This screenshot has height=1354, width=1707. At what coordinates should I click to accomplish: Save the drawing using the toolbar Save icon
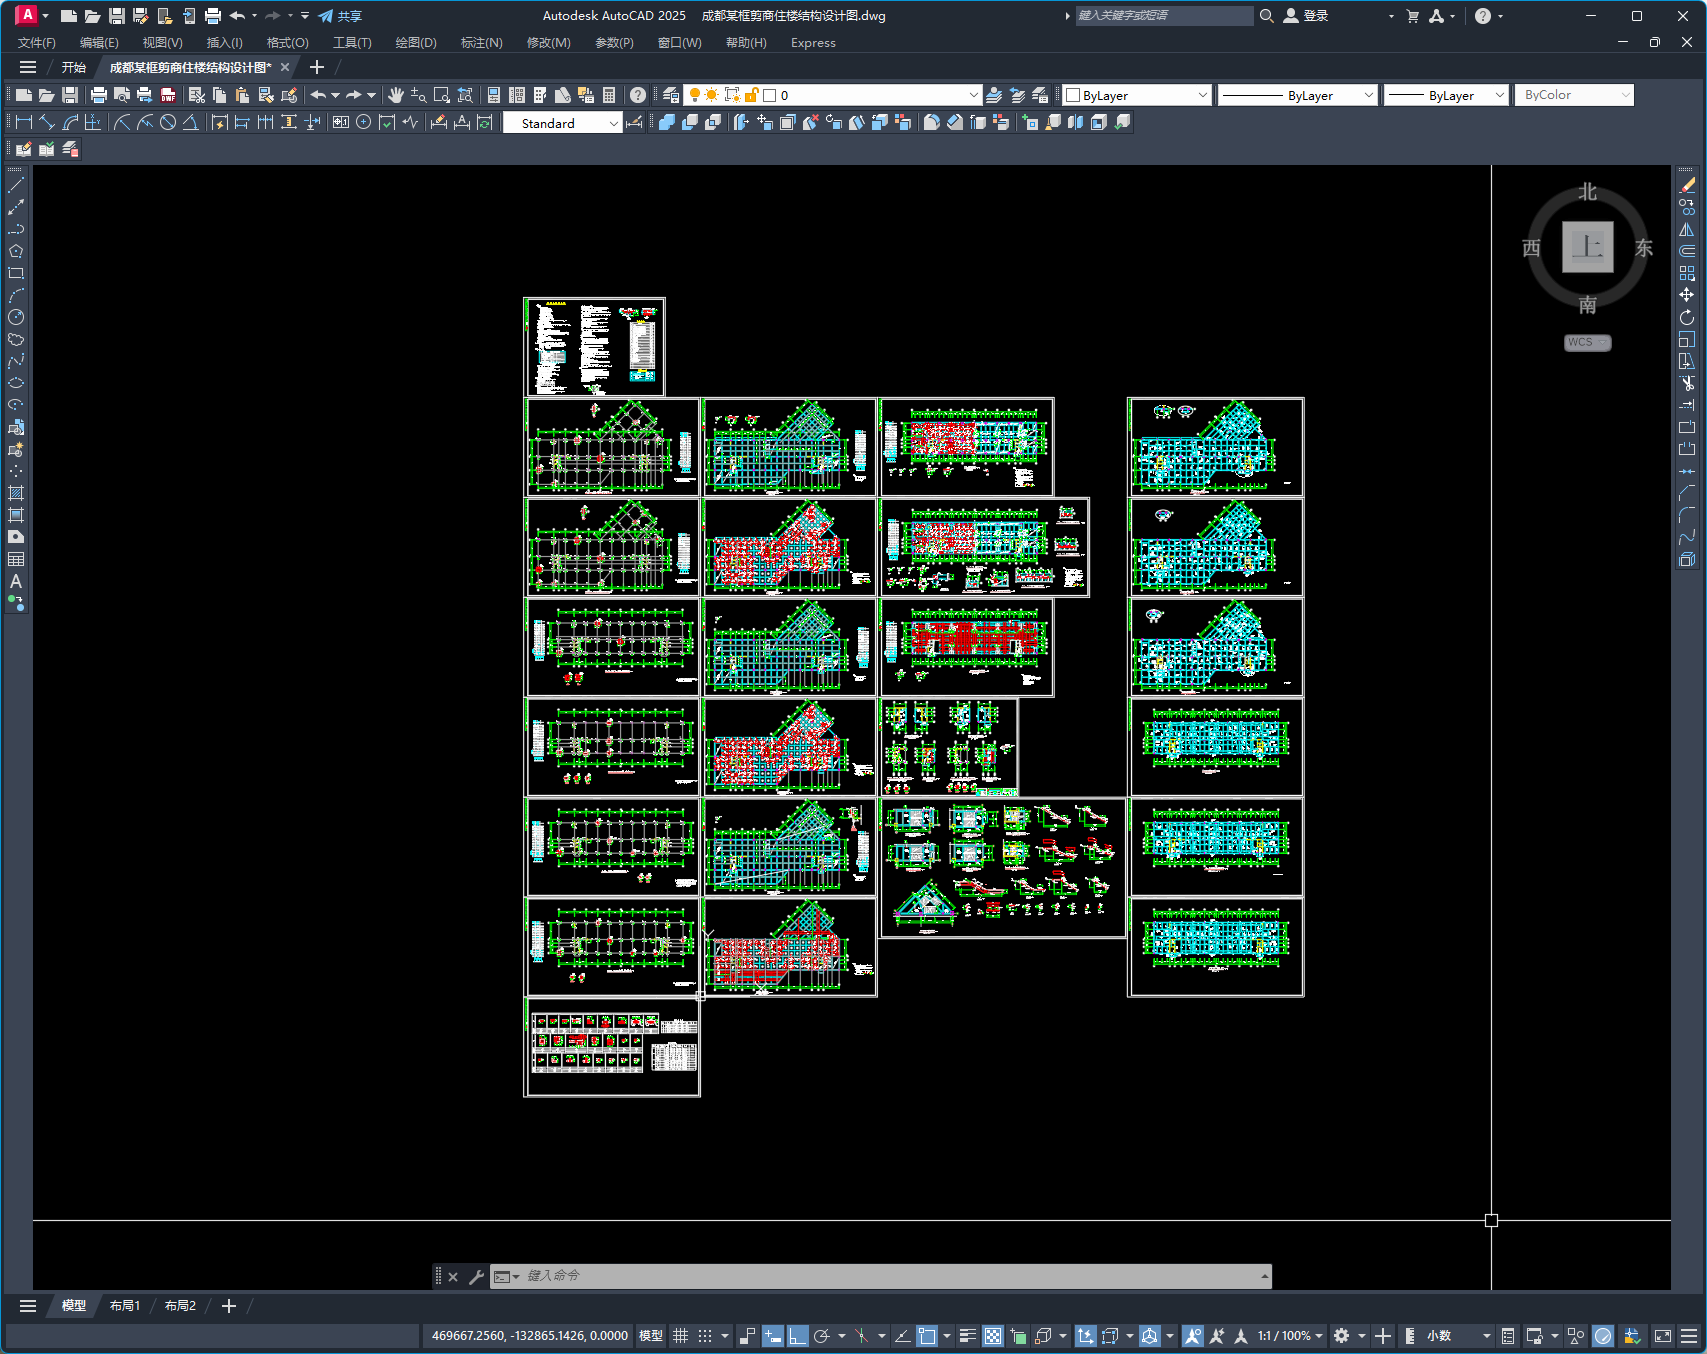pos(70,95)
